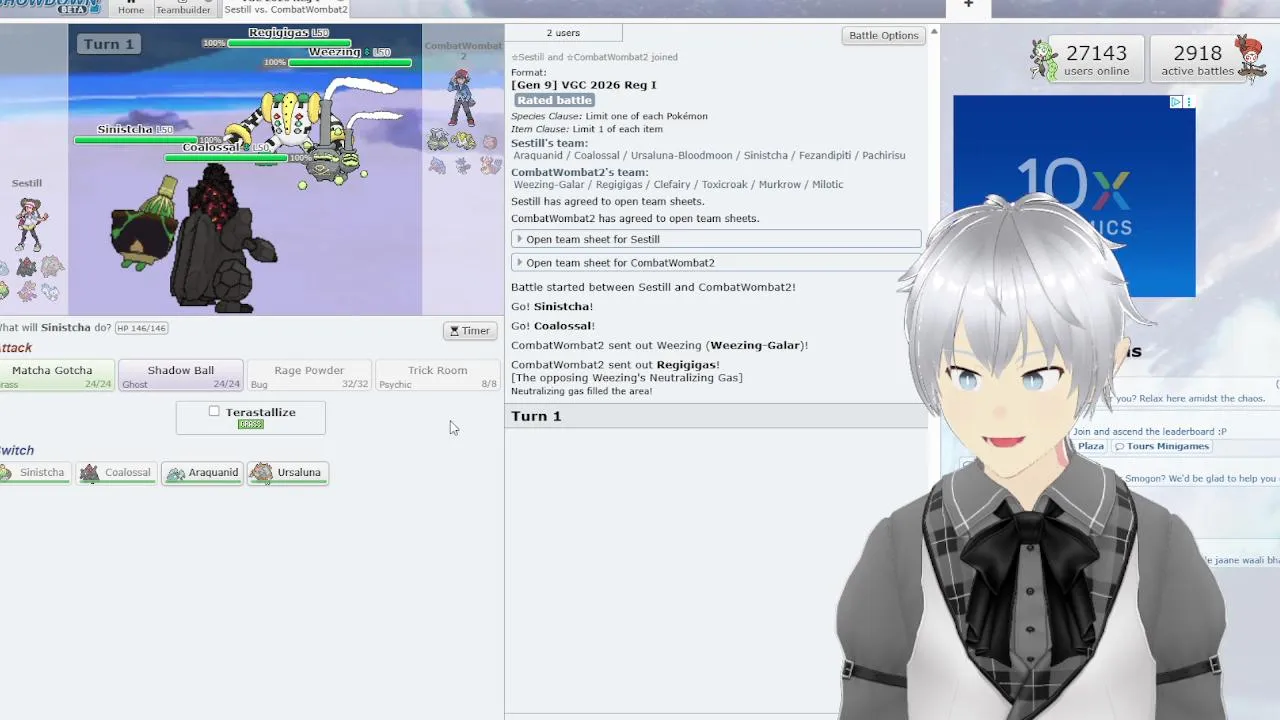This screenshot has width=1280, height=720.
Task: Click the 10X advertisement banner
Action: (1074, 196)
